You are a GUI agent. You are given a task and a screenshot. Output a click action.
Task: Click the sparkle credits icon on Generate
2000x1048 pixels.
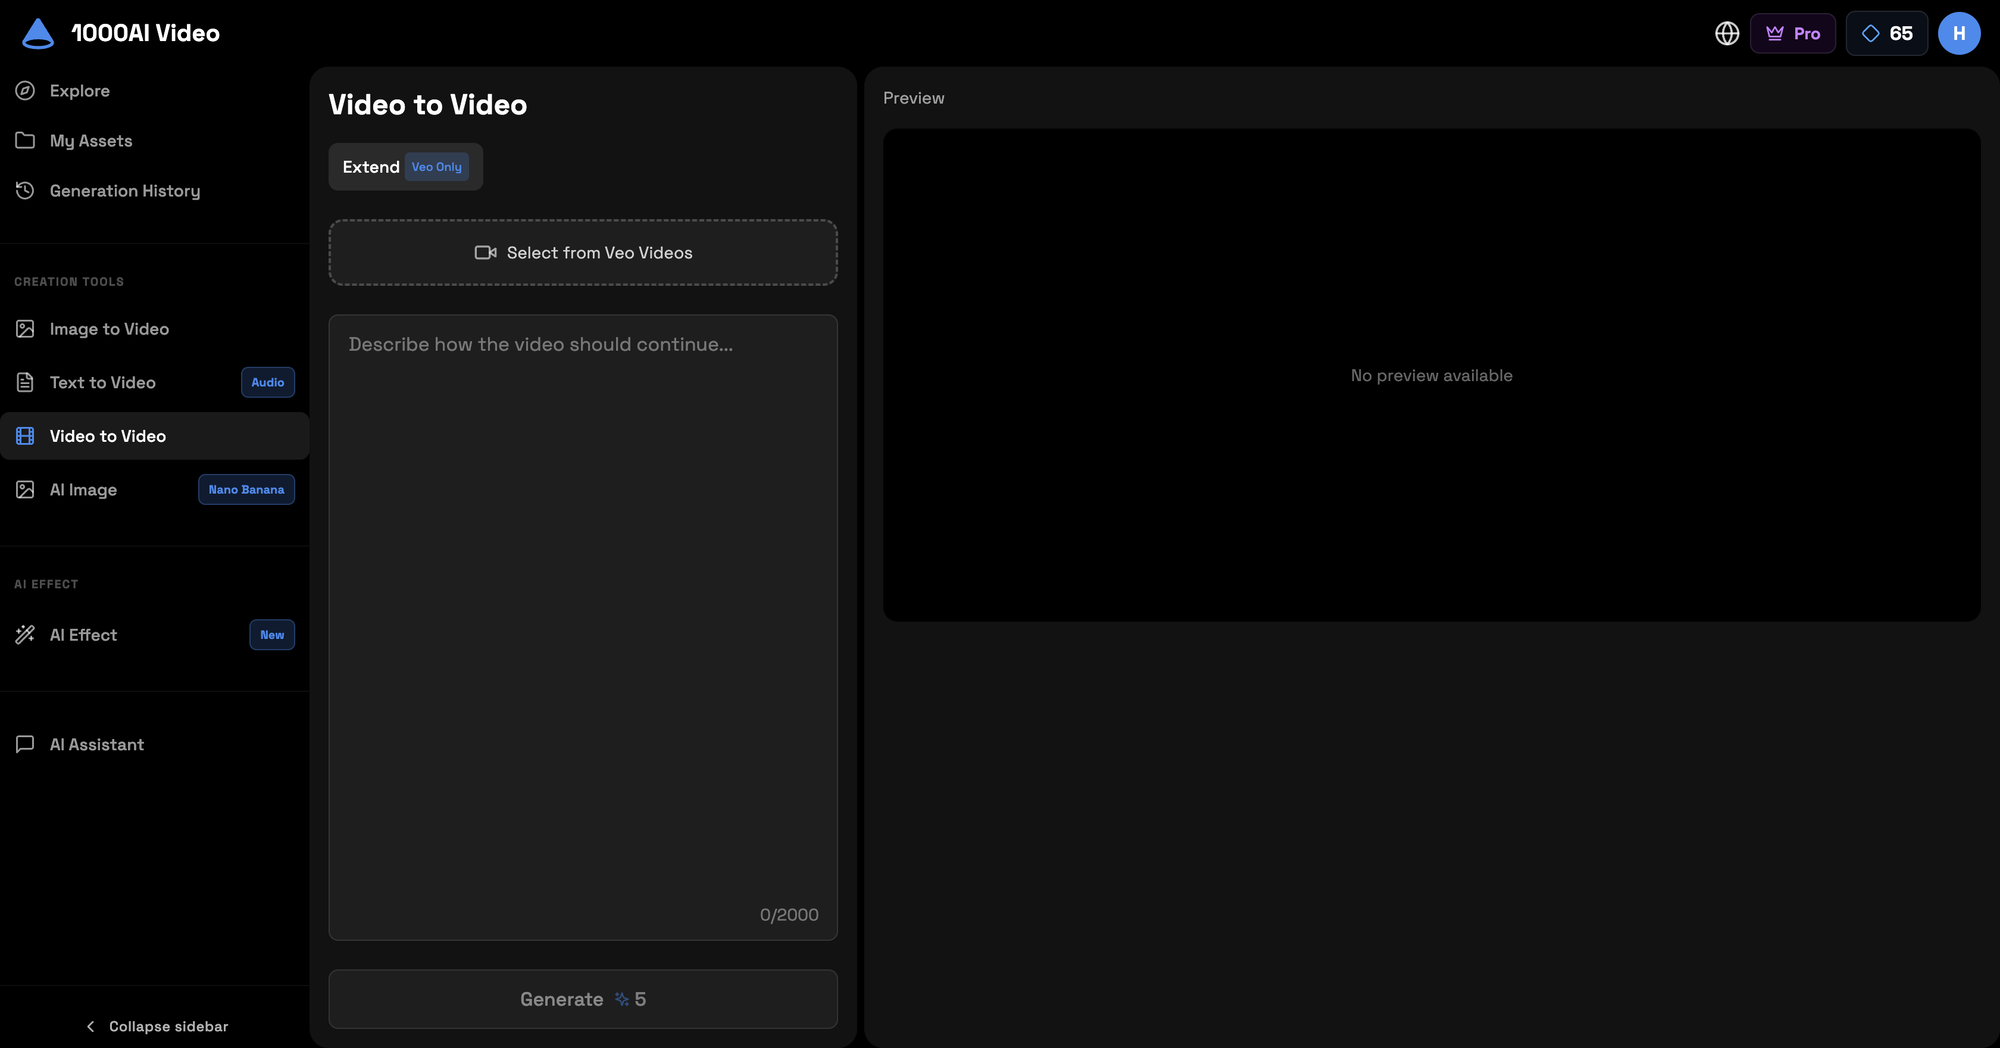pos(622,1000)
